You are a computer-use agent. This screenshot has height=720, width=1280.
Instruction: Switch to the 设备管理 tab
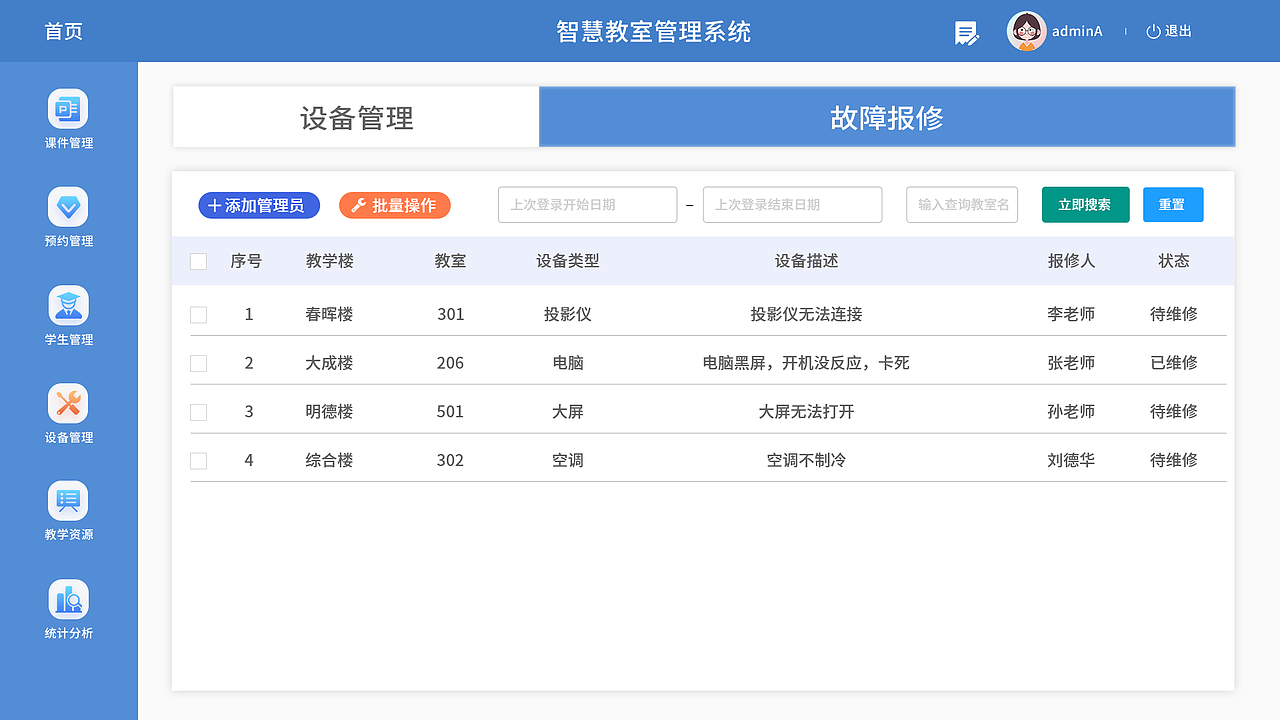point(356,117)
